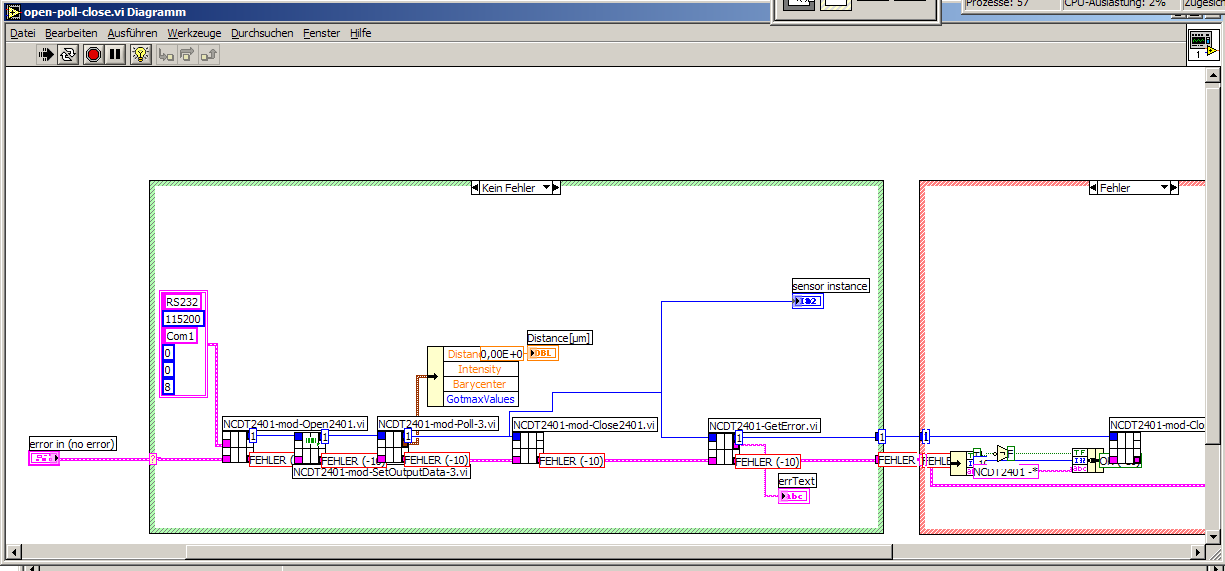Click the FEHLER (-10) label under Close2401.vi
Image resolution: width=1225 pixels, height=571 pixels.
(x=571, y=461)
